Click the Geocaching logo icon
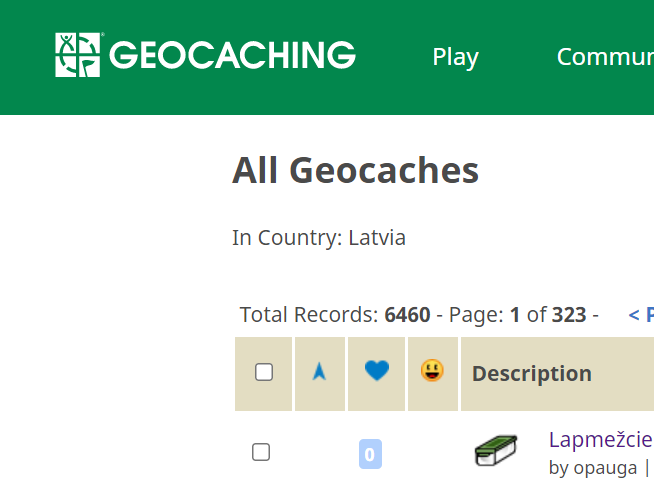This screenshot has height=489, width=654. tap(78, 55)
